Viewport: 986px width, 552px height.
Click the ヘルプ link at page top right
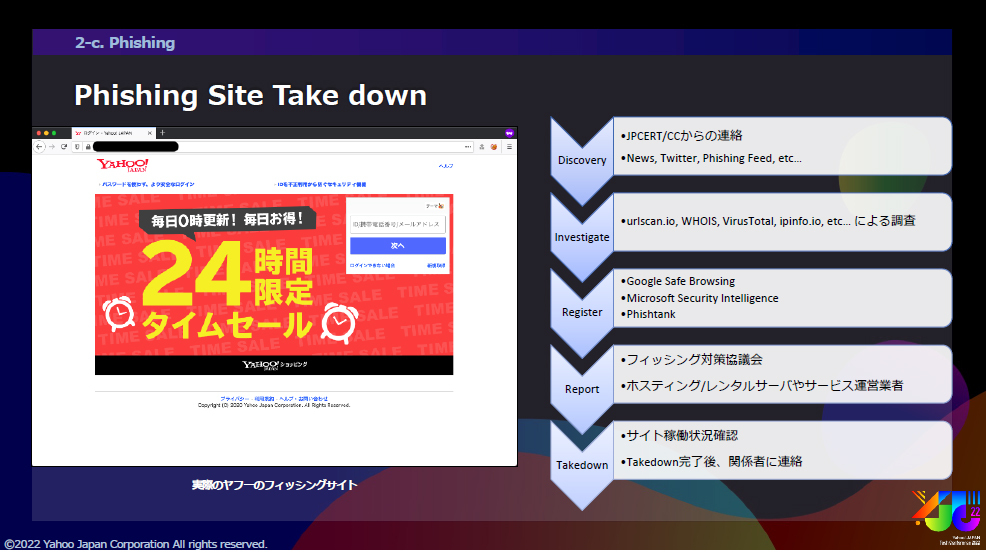(x=446, y=166)
